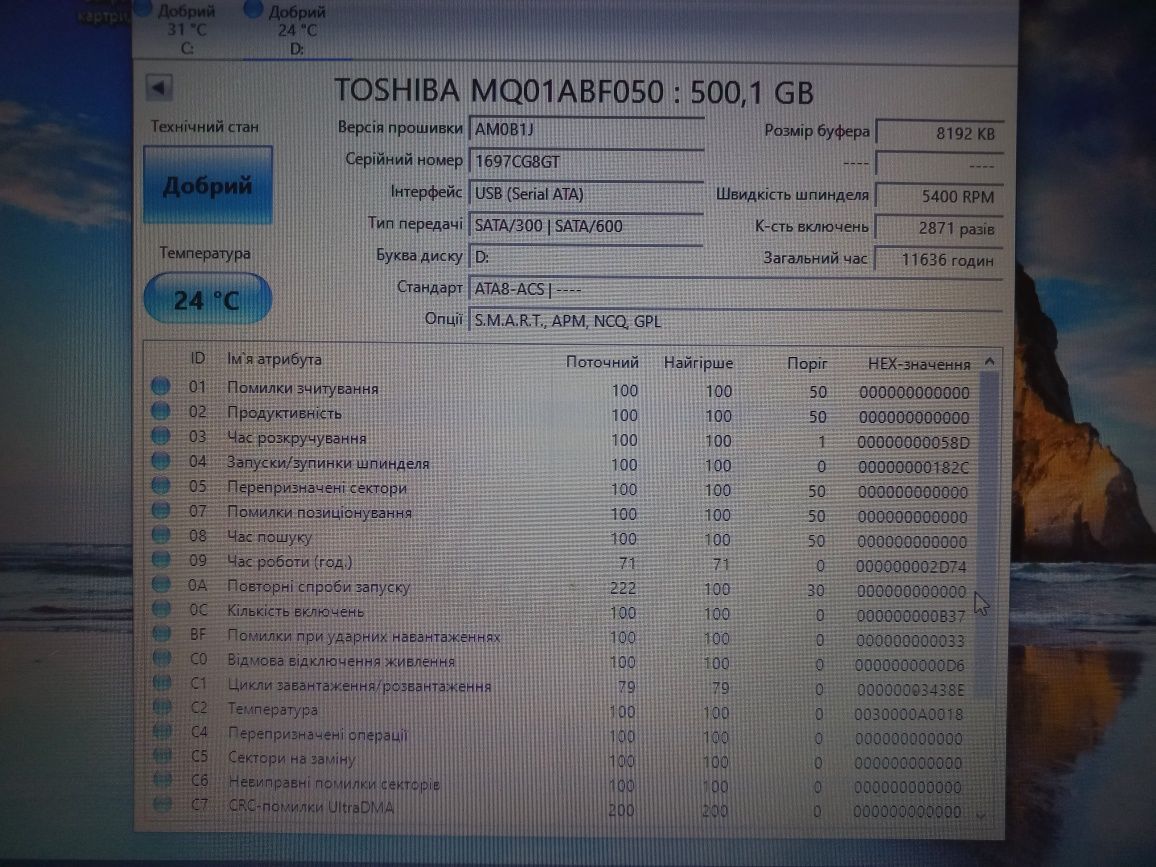This screenshot has height=867, width=1156.
Task: Click status circle for C0 Відмова відключення живлення
Action: (161, 658)
